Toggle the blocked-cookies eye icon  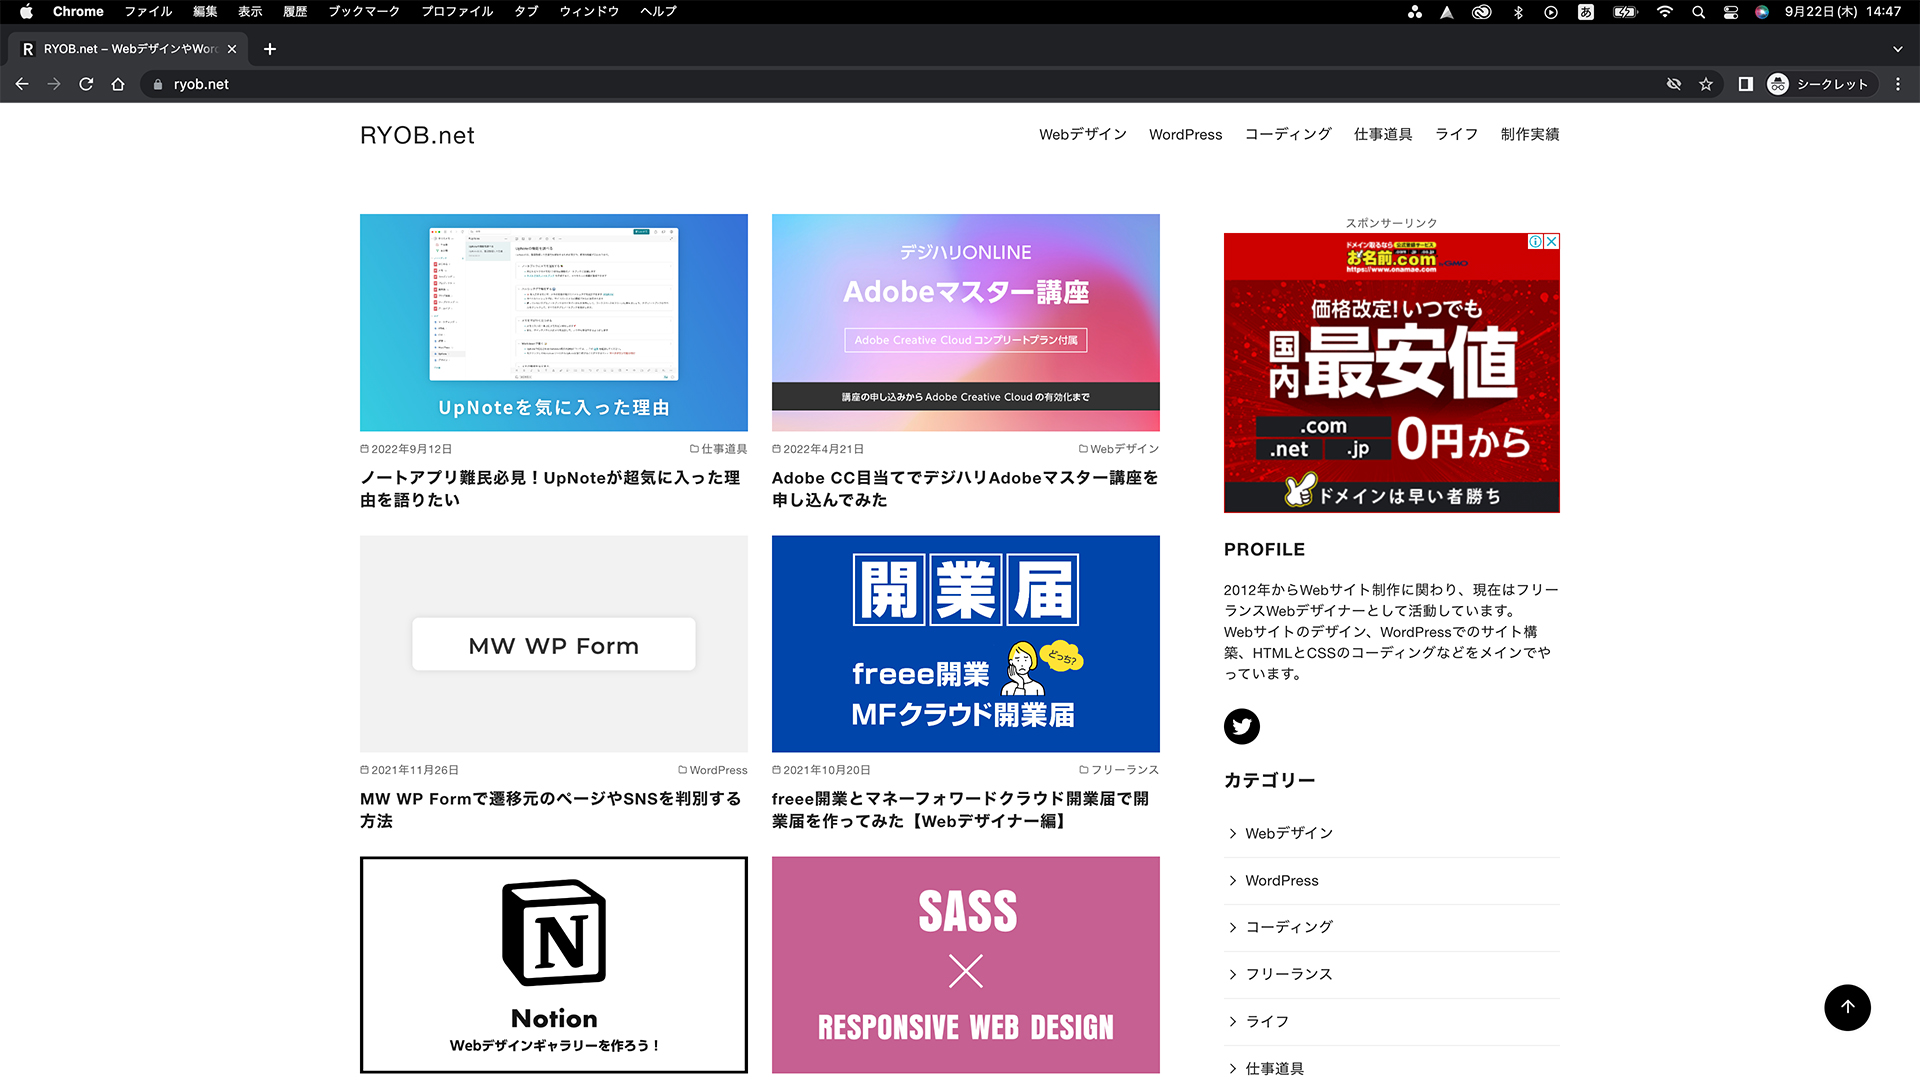pyautogui.click(x=1674, y=84)
